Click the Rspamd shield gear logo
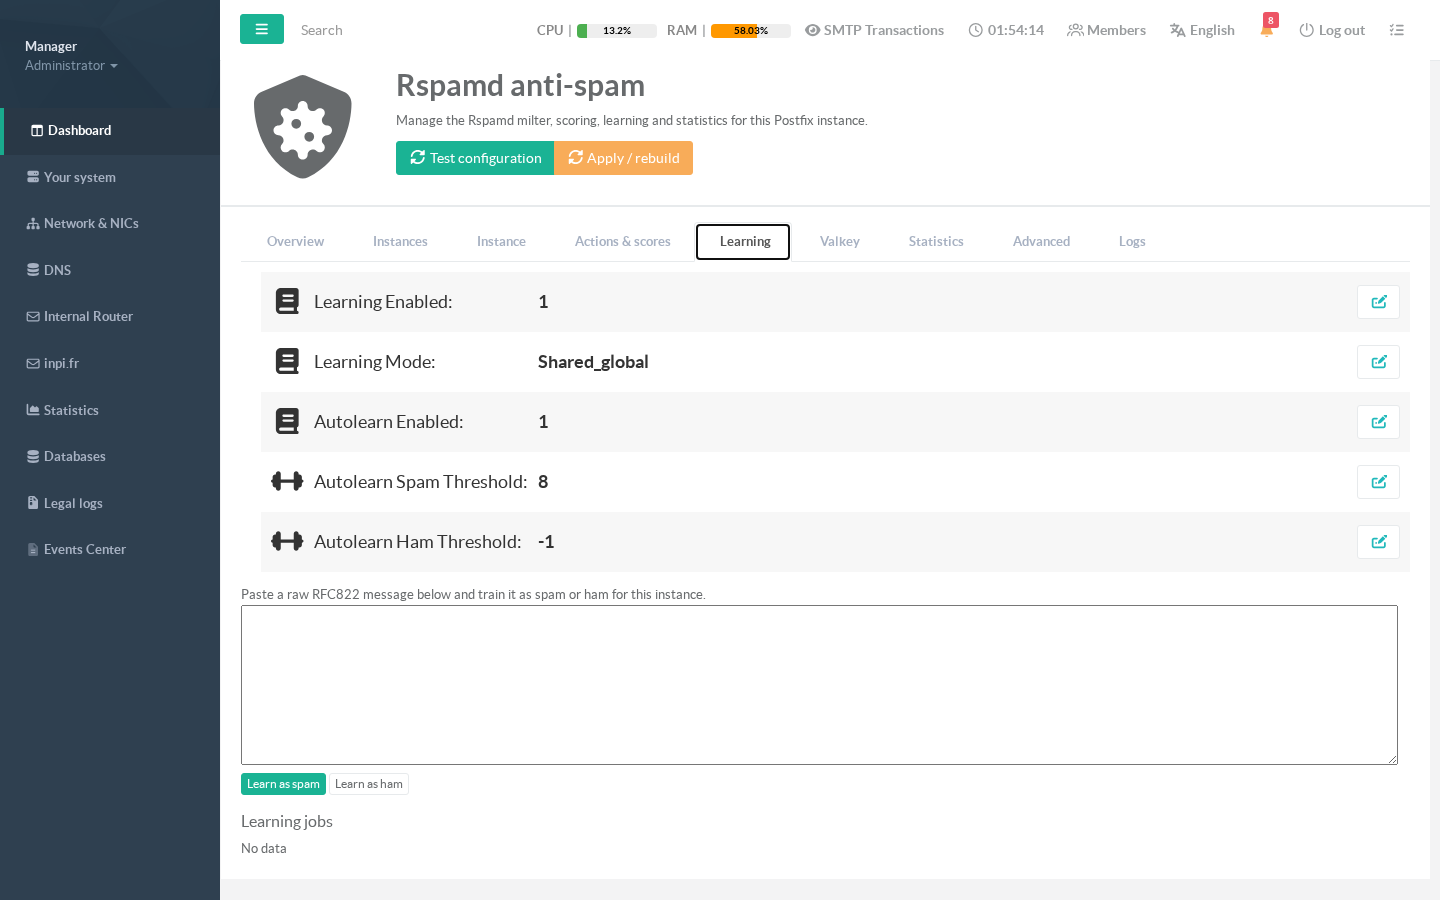Image resolution: width=1440 pixels, height=900 pixels. click(303, 127)
